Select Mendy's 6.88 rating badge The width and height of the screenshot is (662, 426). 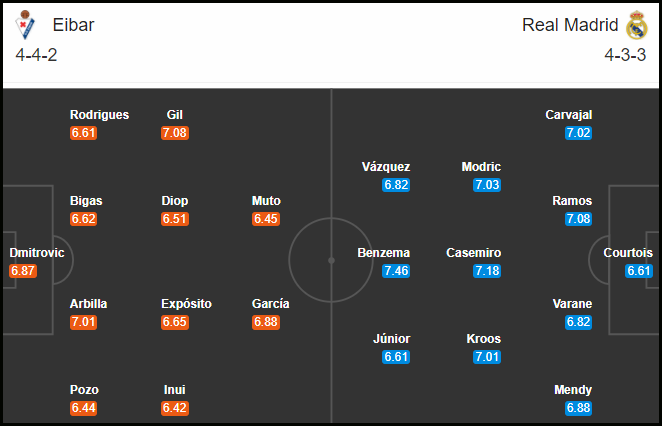coord(578,408)
